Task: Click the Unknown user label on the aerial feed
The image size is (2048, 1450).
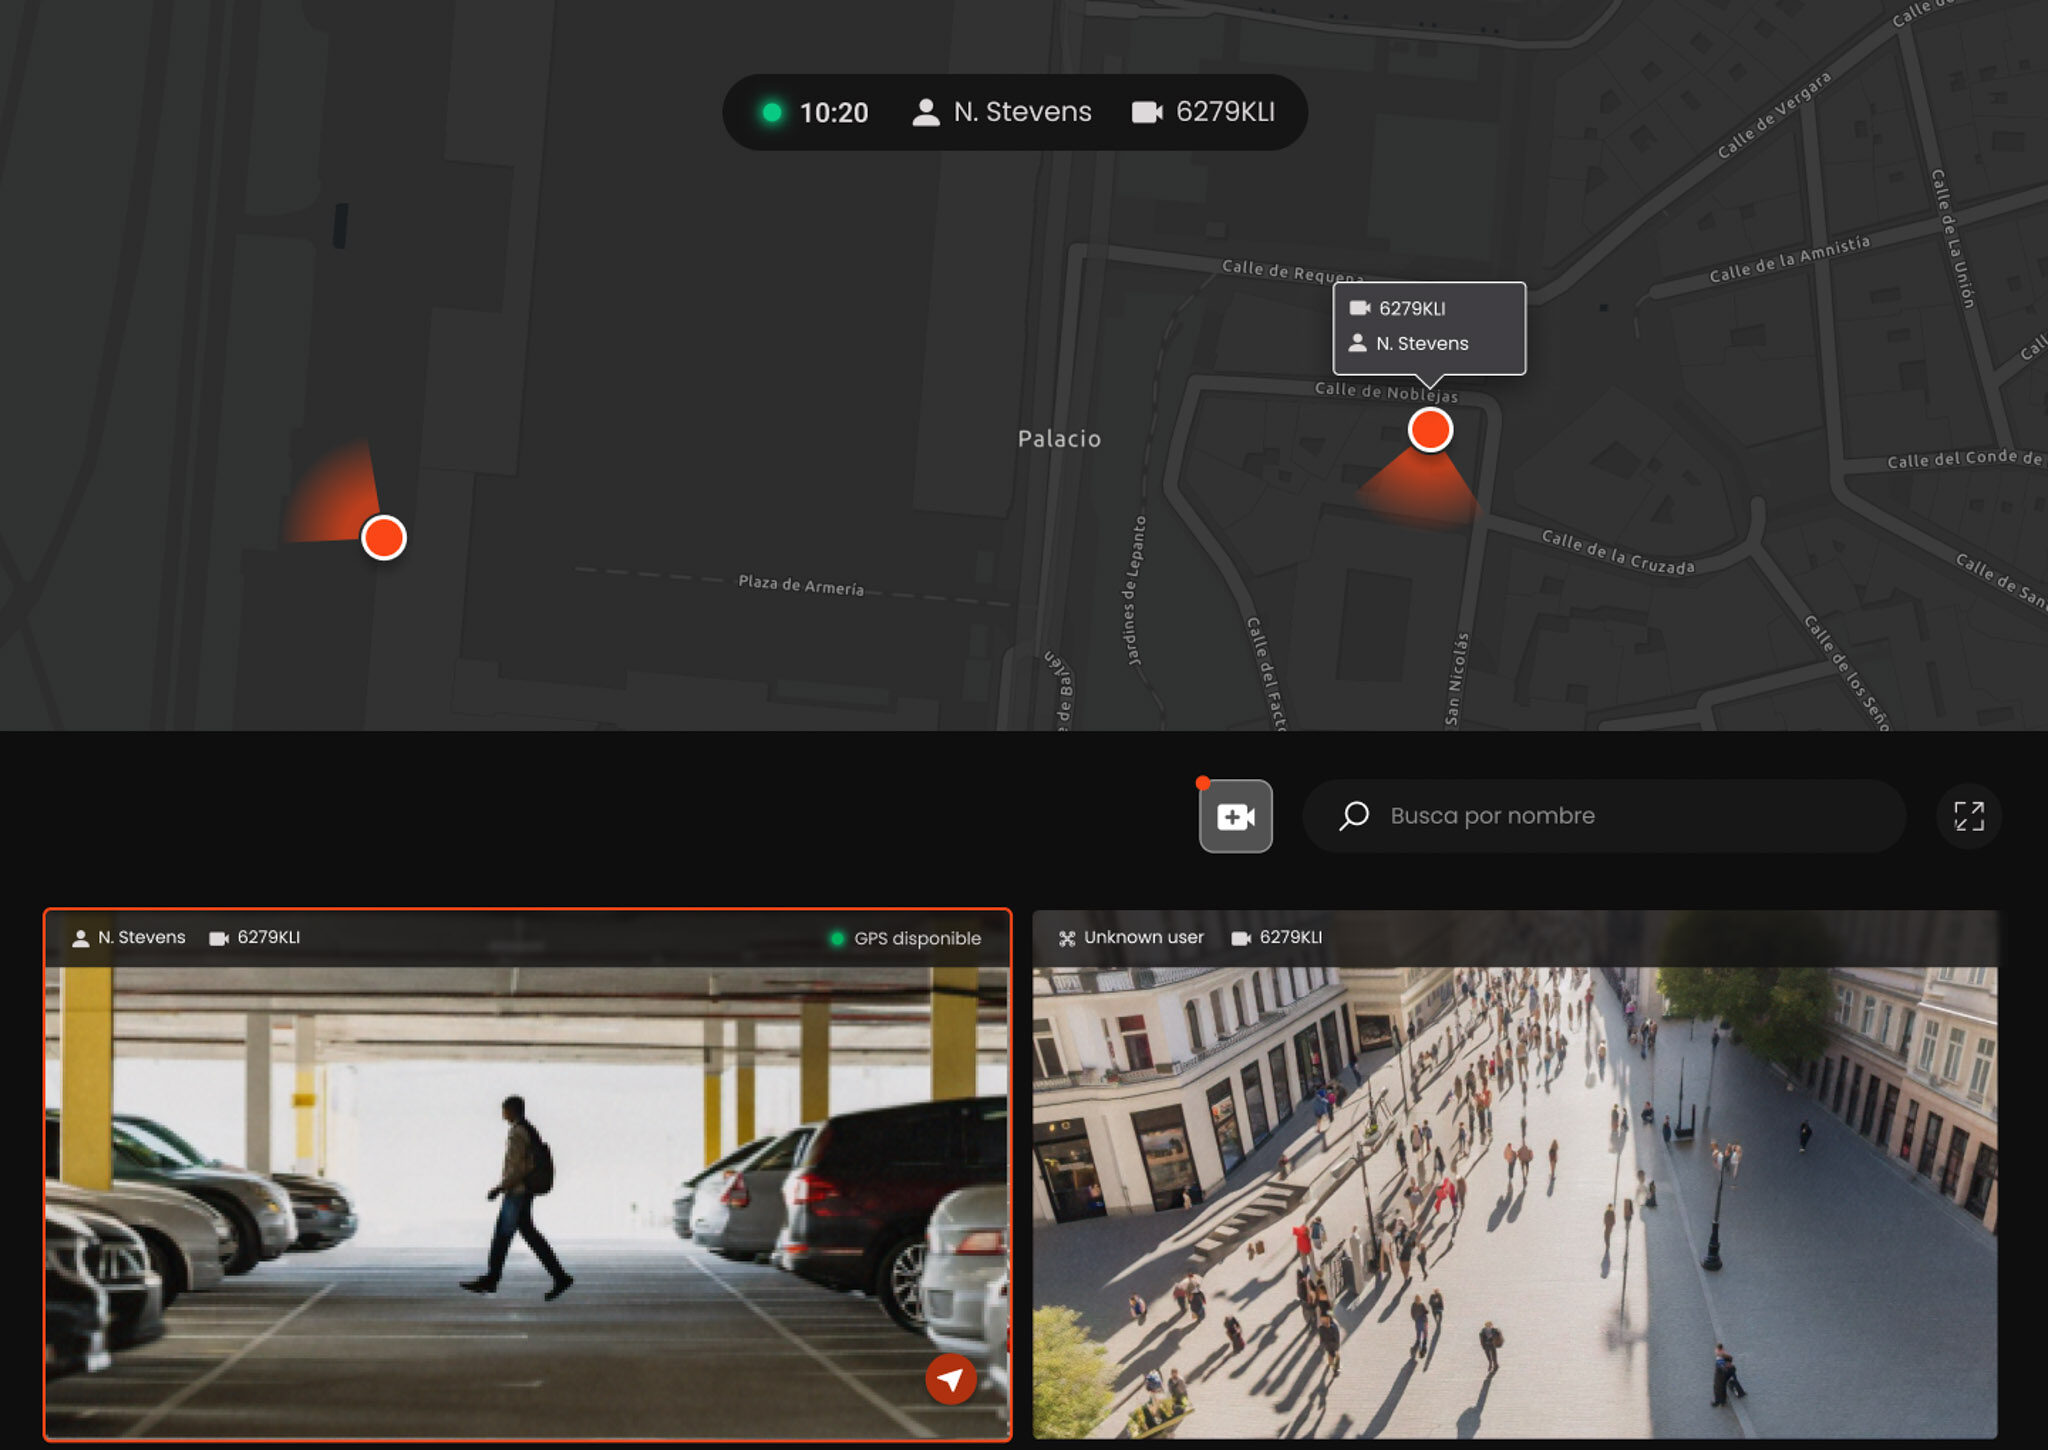Action: 1143,937
